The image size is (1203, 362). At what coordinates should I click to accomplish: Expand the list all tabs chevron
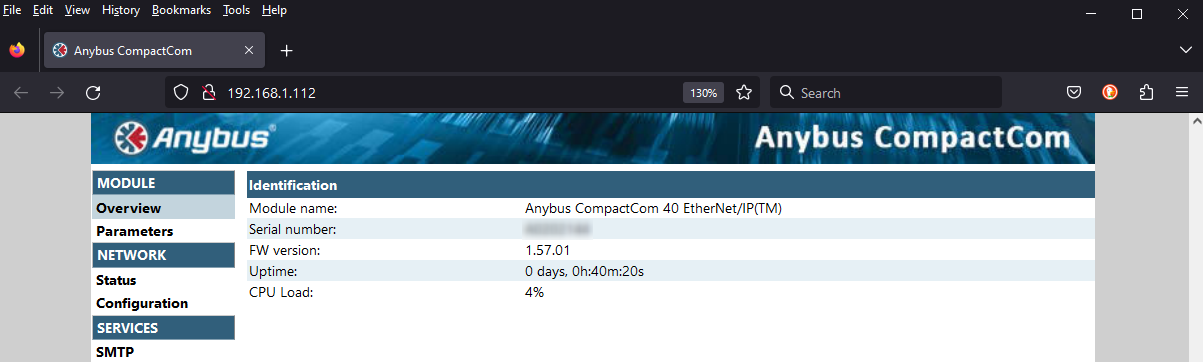pos(1185,50)
